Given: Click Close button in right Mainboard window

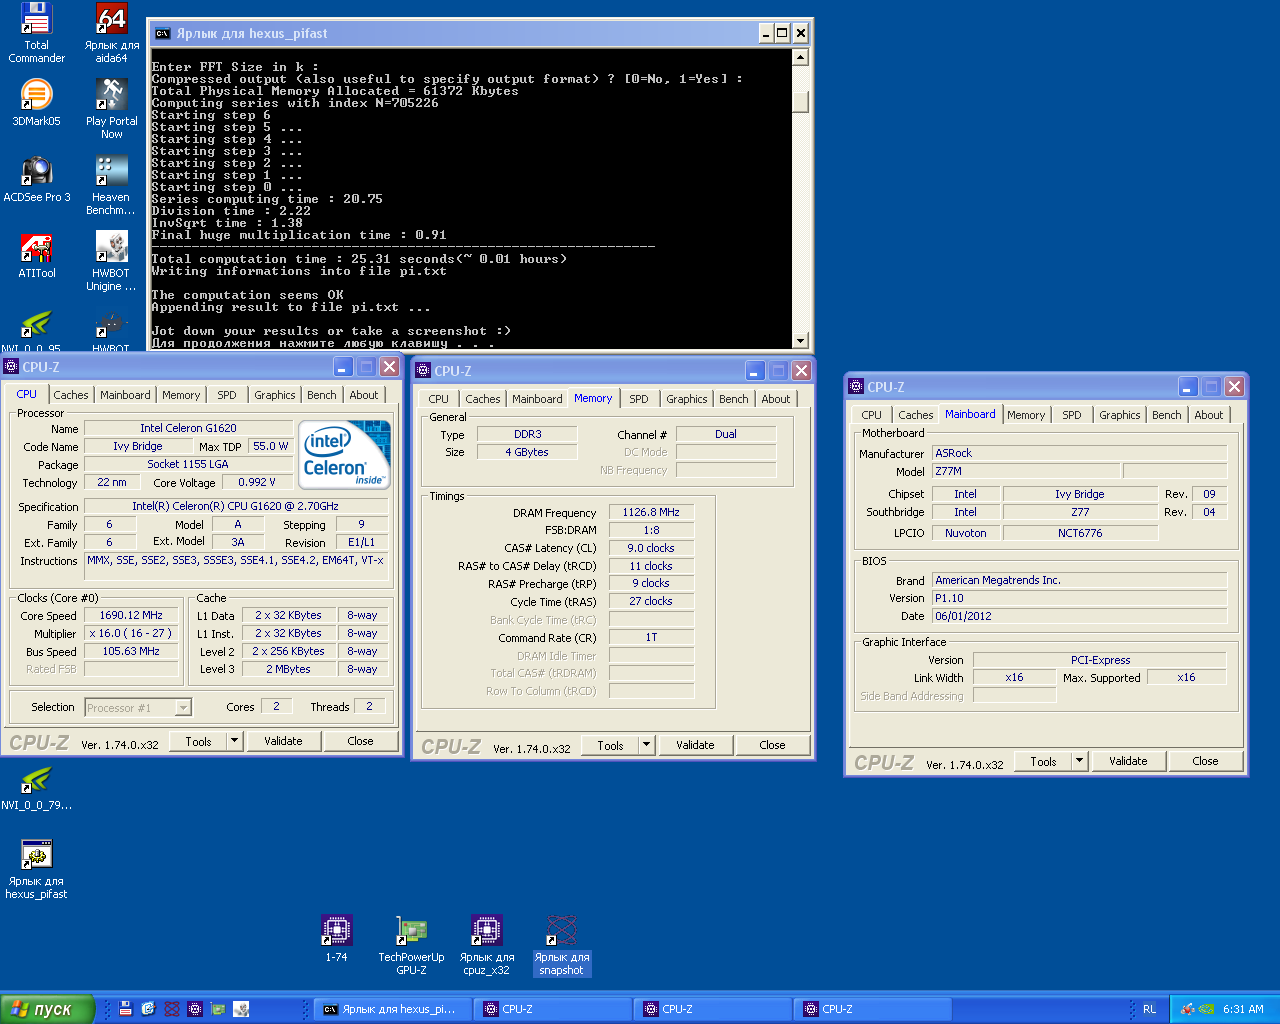Looking at the screenshot, I should 1205,761.
